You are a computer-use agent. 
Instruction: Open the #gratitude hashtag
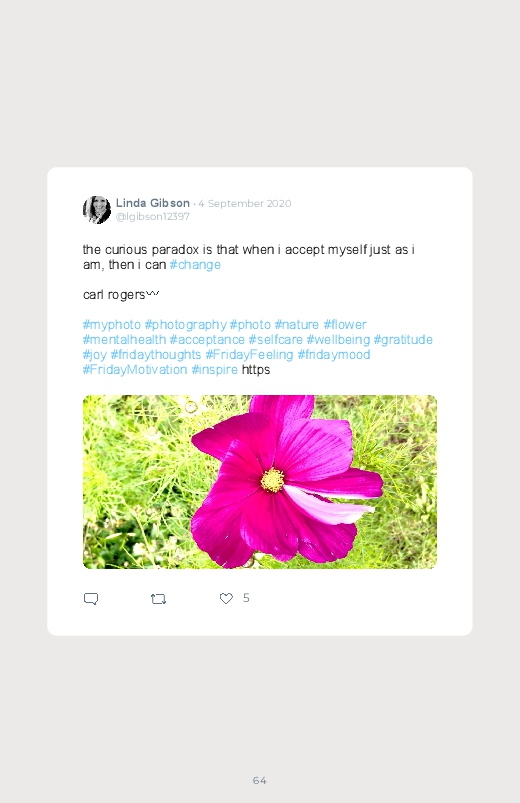pyautogui.click(x=403, y=340)
